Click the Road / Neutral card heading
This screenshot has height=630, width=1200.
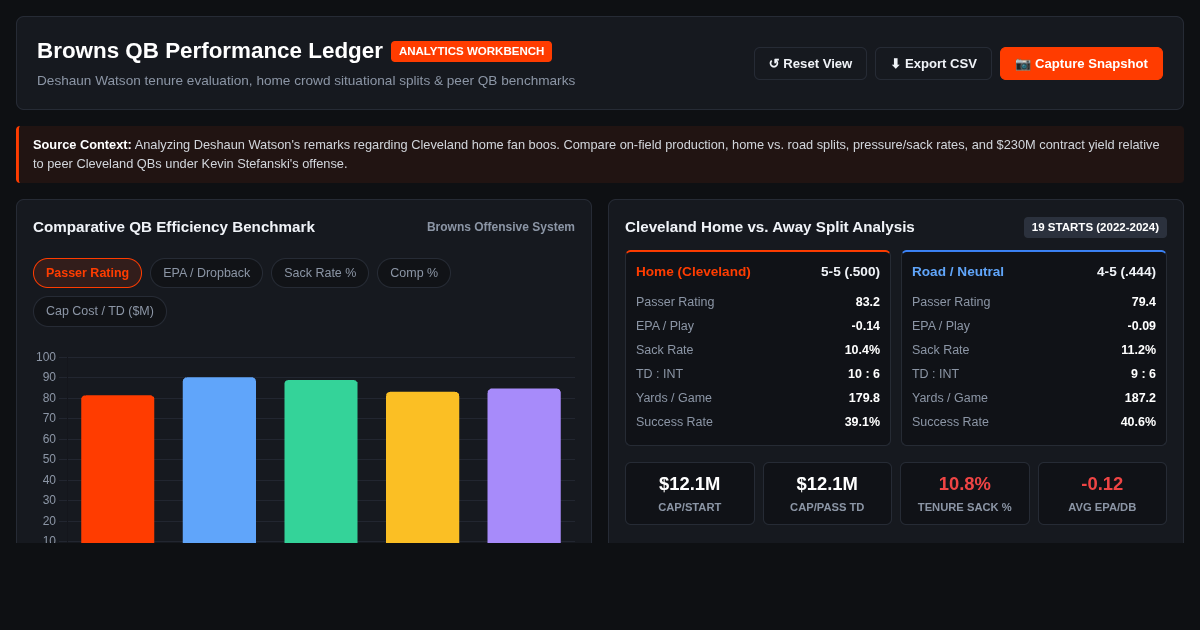tap(958, 272)
